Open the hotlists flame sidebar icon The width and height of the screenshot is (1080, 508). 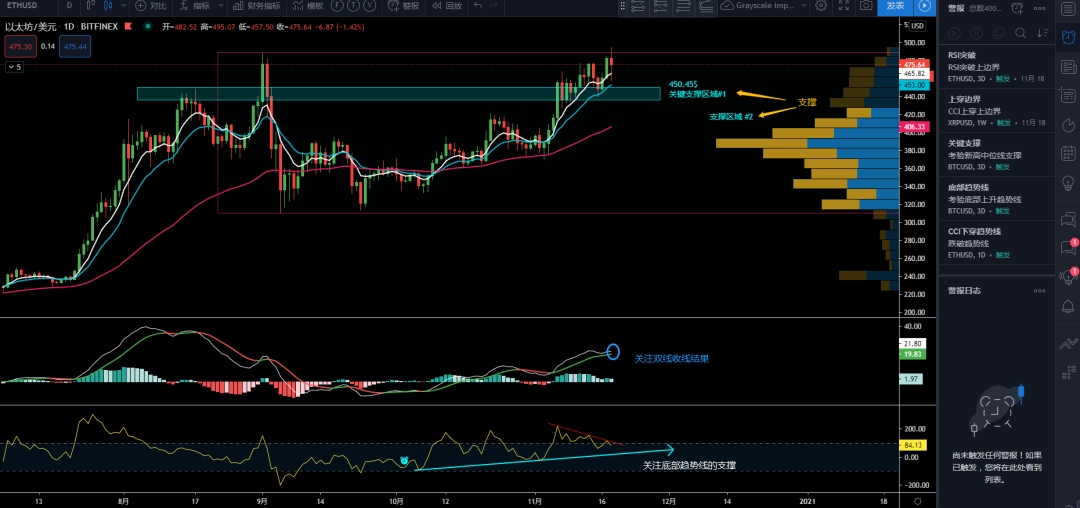click(x=1068, y=125)
